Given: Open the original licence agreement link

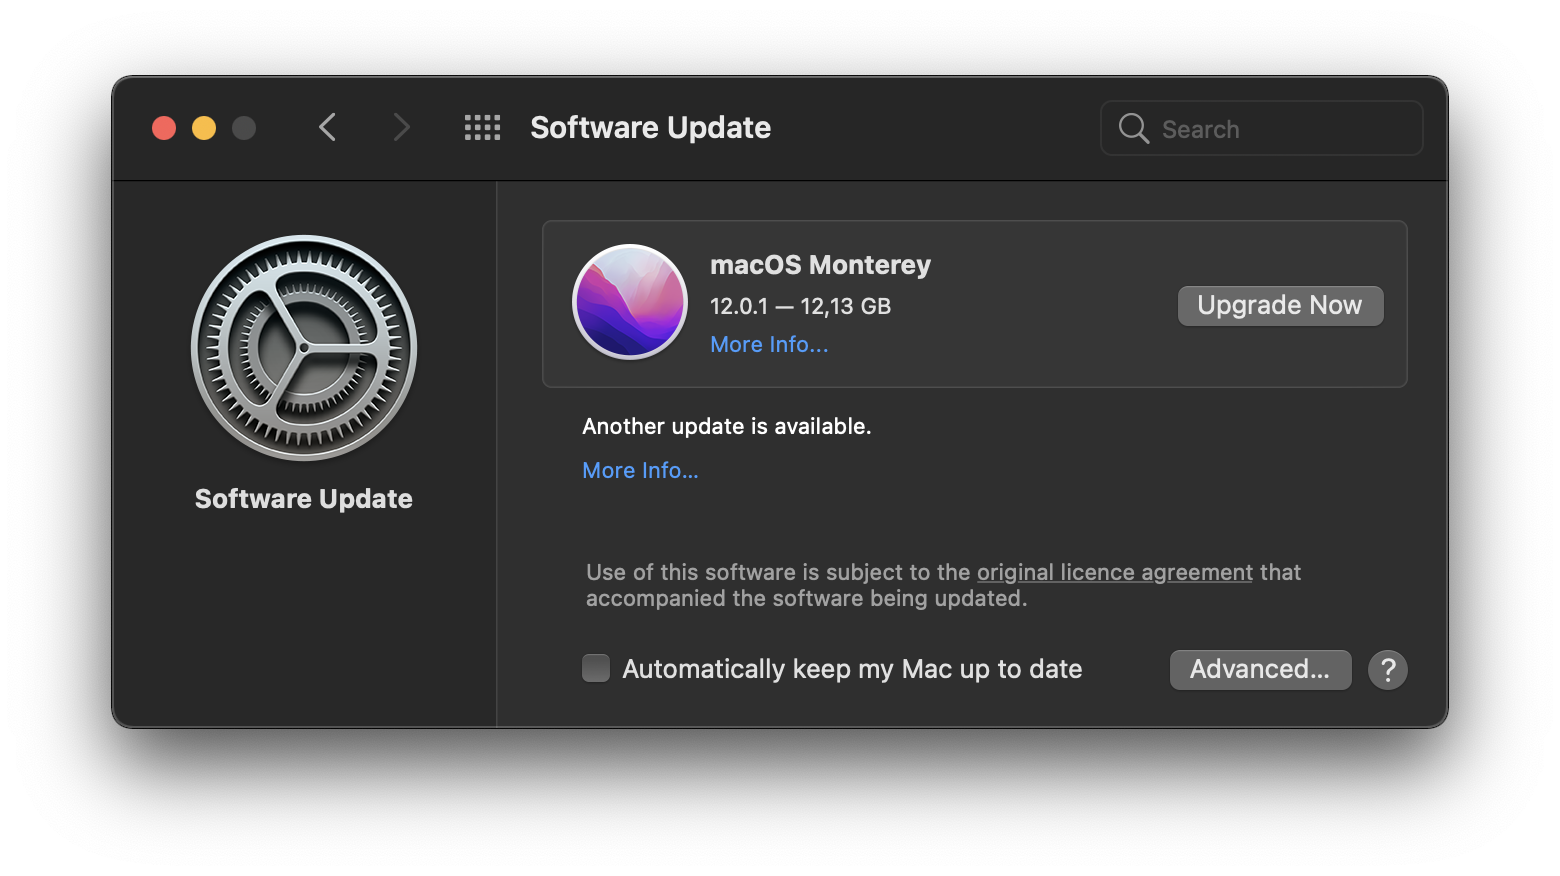Looking at the screenshot, I should pyautogui.click(x=1115, y=572).
